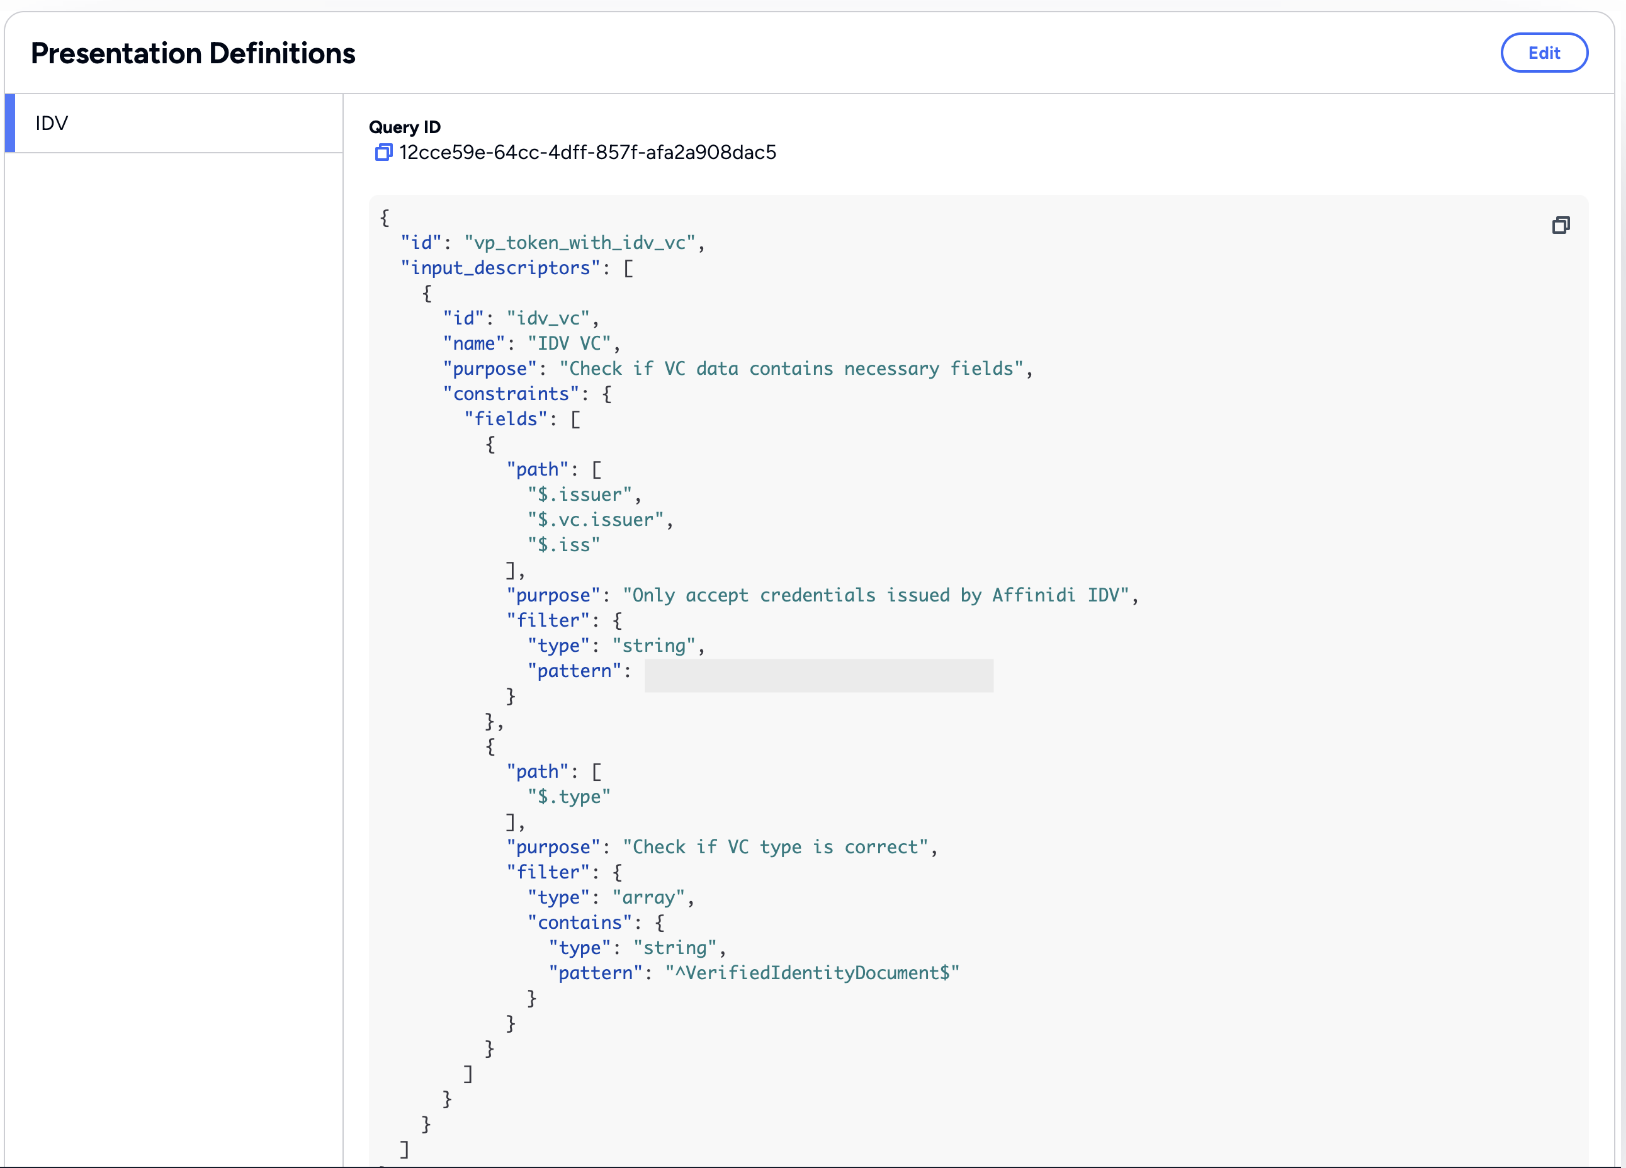Click "Check if VC data contains necessary fields"
This screenshot has height=1168, width=1626.
791,369
